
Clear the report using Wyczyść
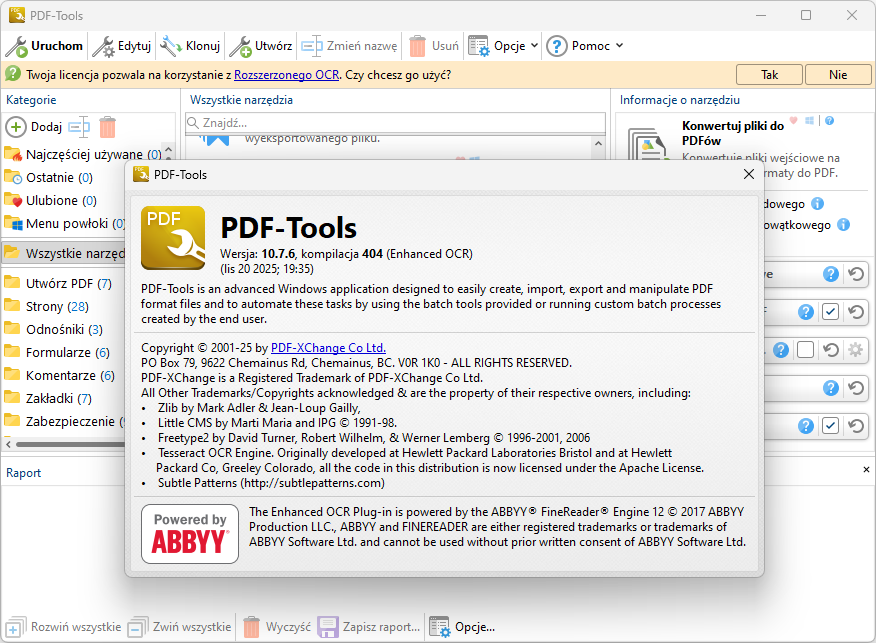[x=277, y=627]
